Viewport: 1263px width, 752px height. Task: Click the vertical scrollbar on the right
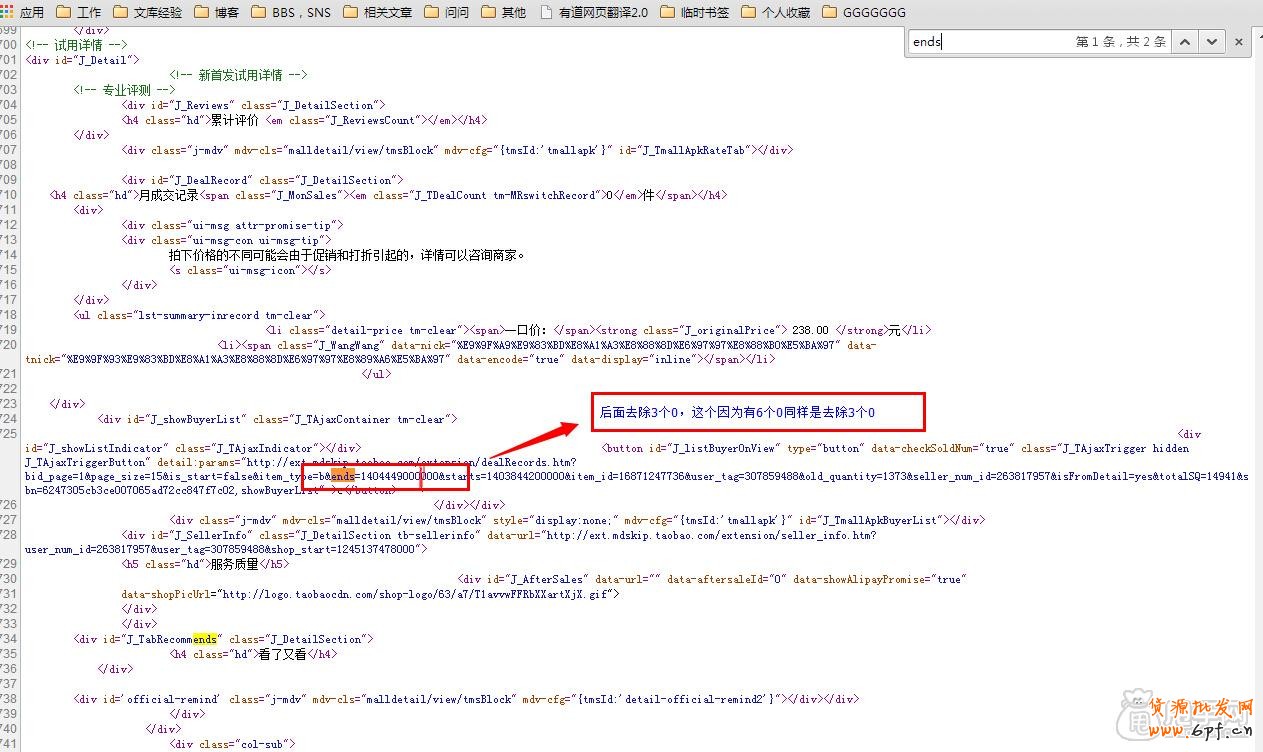tap(1257, 400)
